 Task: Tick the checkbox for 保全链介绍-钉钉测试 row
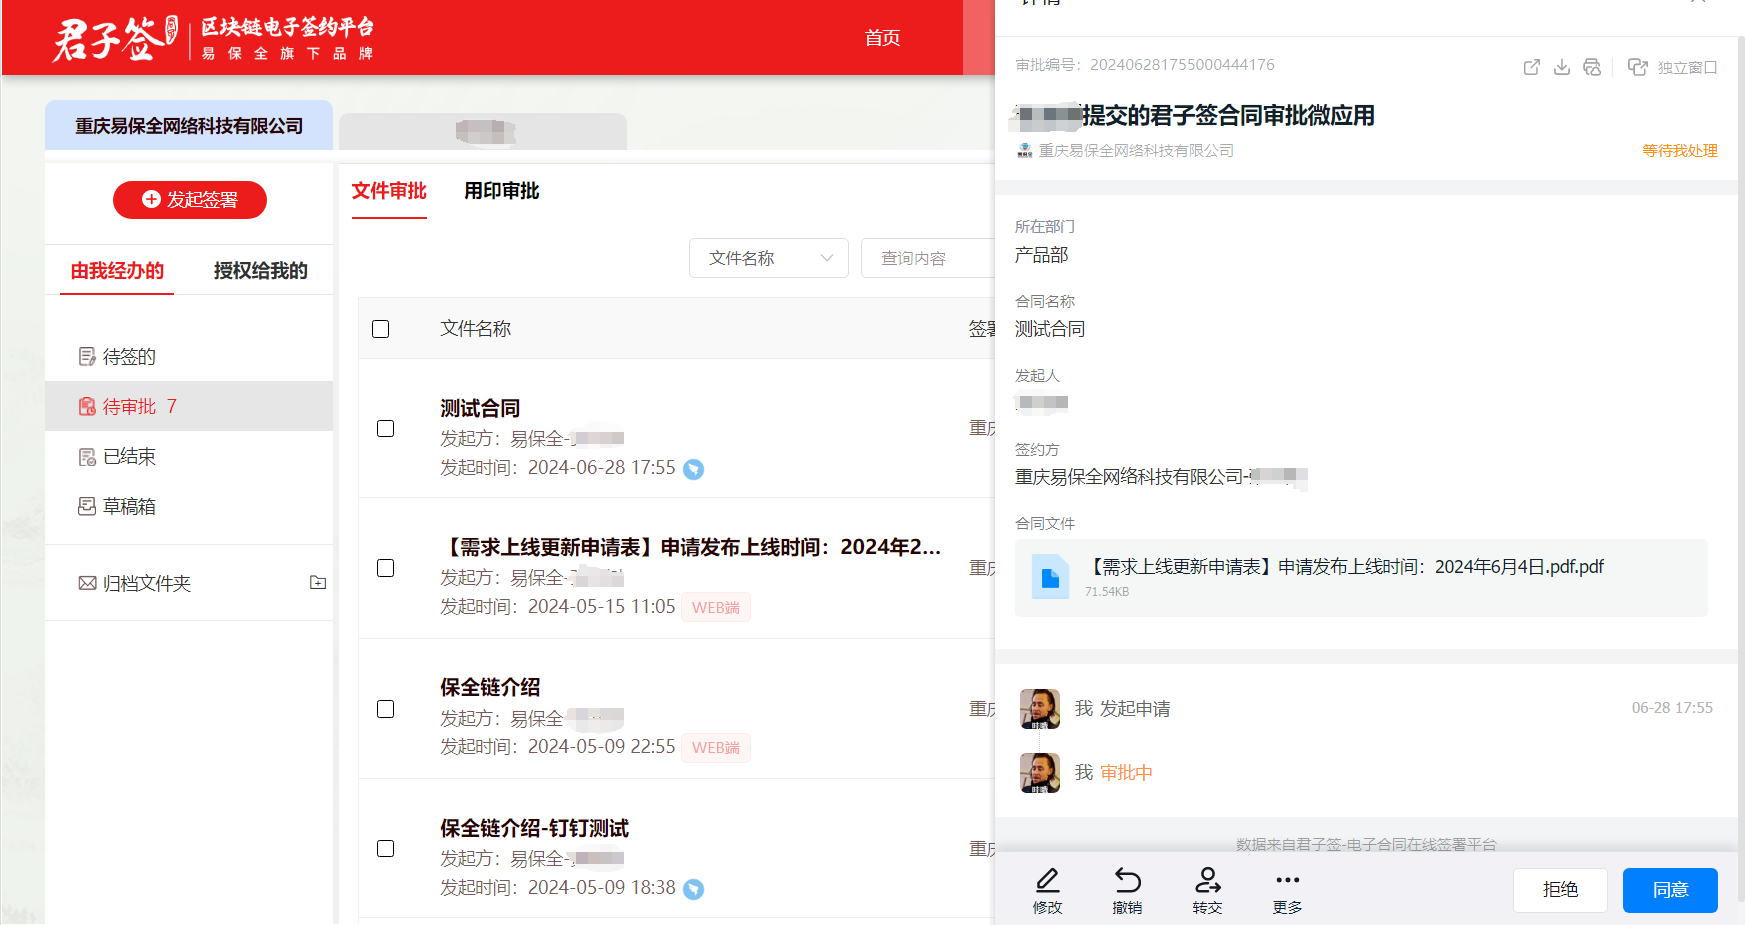(386, 849)
